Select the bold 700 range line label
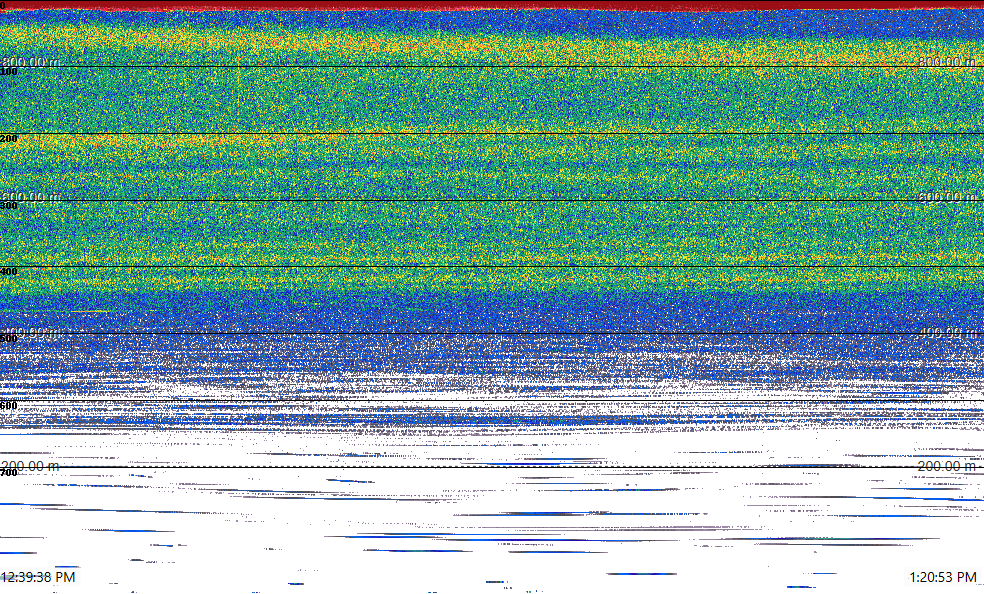Viewport: 984px width, 594px height. 9,473
